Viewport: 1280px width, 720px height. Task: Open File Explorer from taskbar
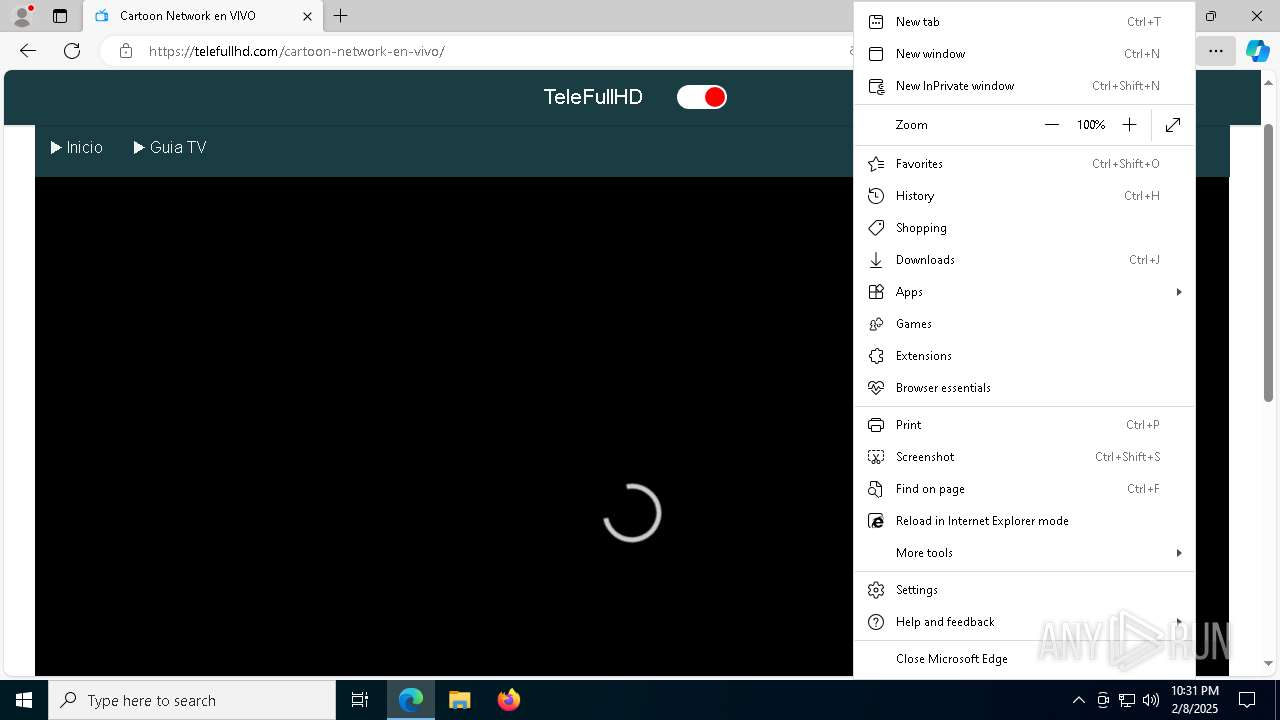[x=460, y=700]
